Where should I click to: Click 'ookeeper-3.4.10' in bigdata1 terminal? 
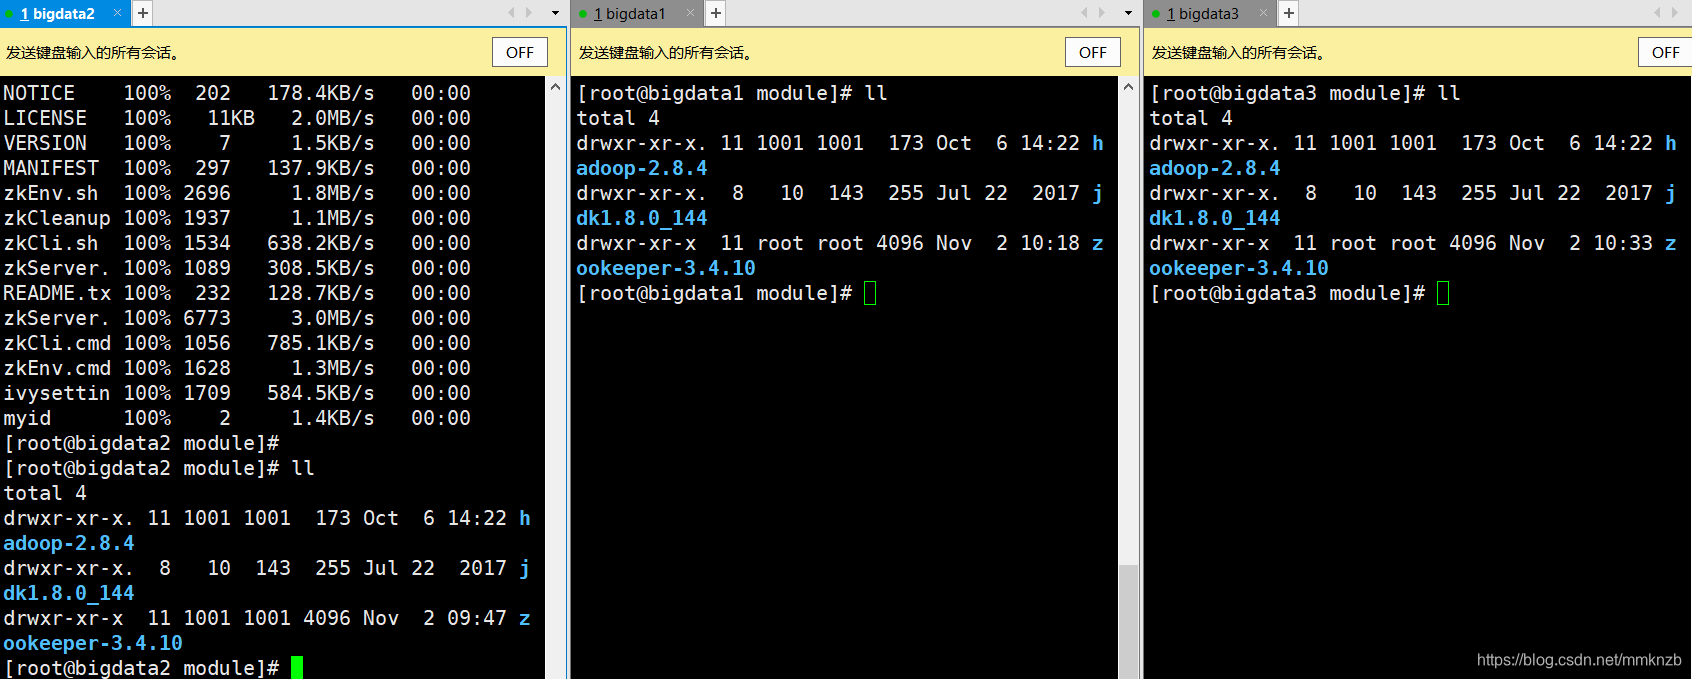(666, 268)
